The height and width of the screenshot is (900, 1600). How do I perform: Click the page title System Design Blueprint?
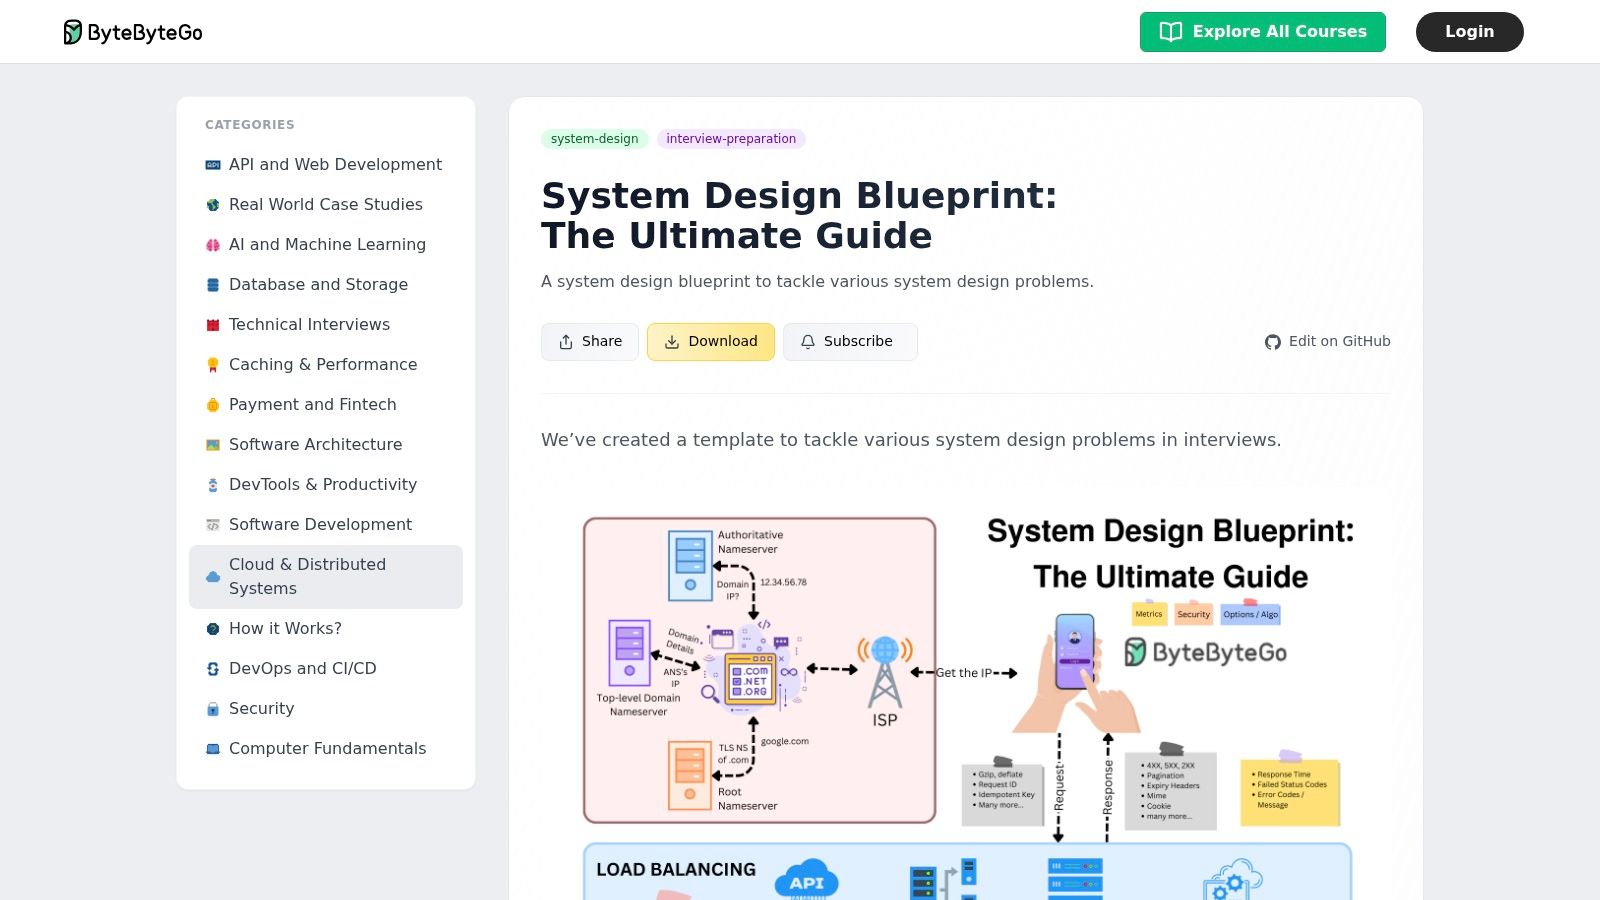pos(799,216)
